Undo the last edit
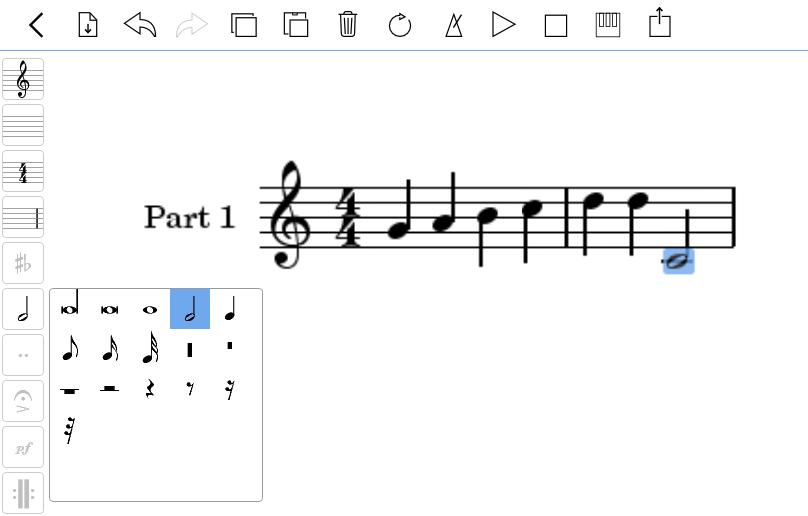808x516 pixels. [140, 25]
